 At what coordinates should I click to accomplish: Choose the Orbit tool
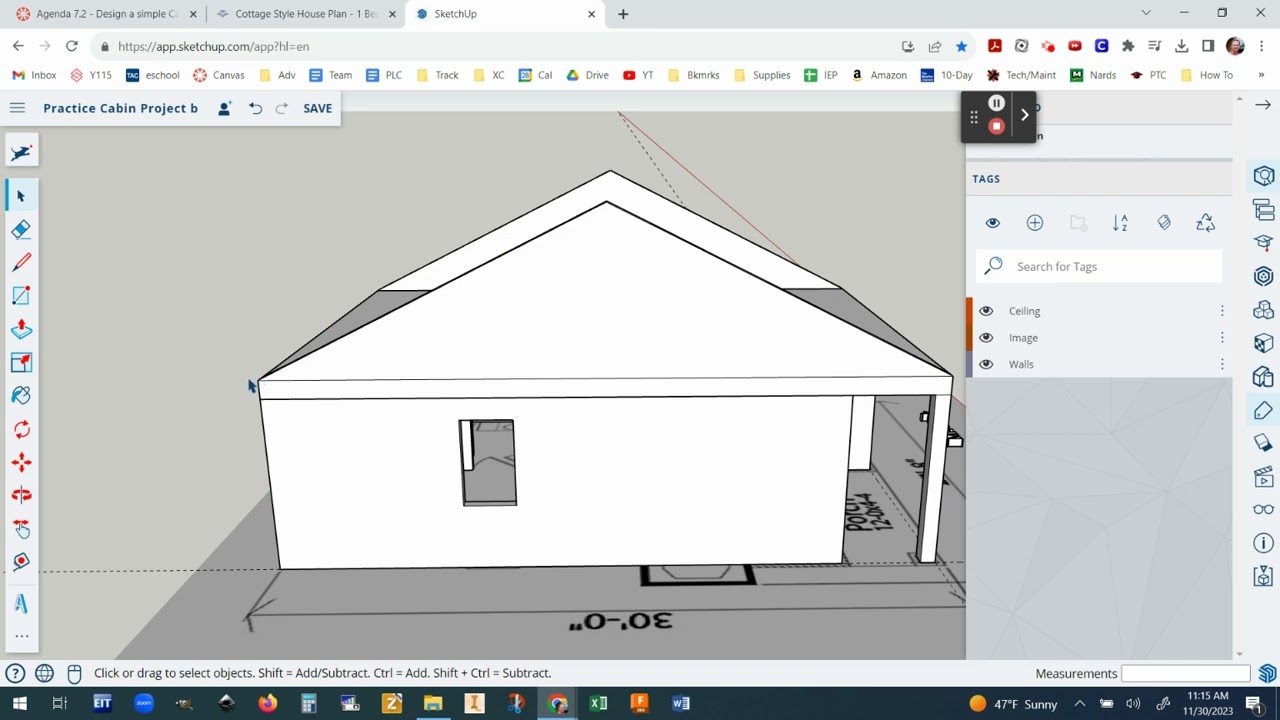[21, 495]
